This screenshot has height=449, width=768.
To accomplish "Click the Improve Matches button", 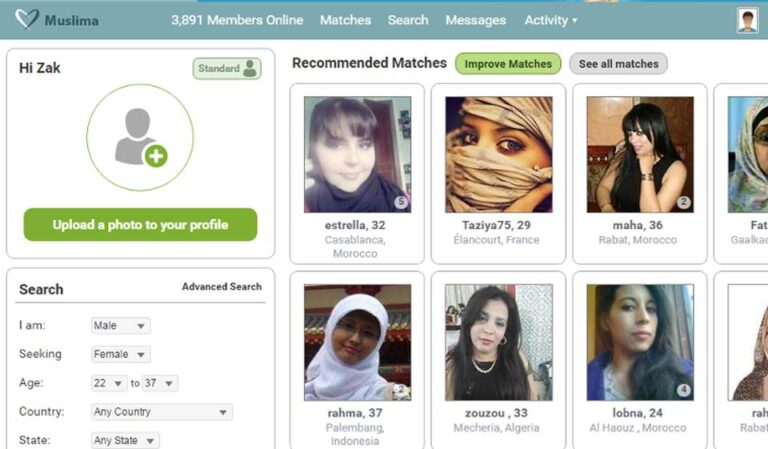I will tap(508, 64).
